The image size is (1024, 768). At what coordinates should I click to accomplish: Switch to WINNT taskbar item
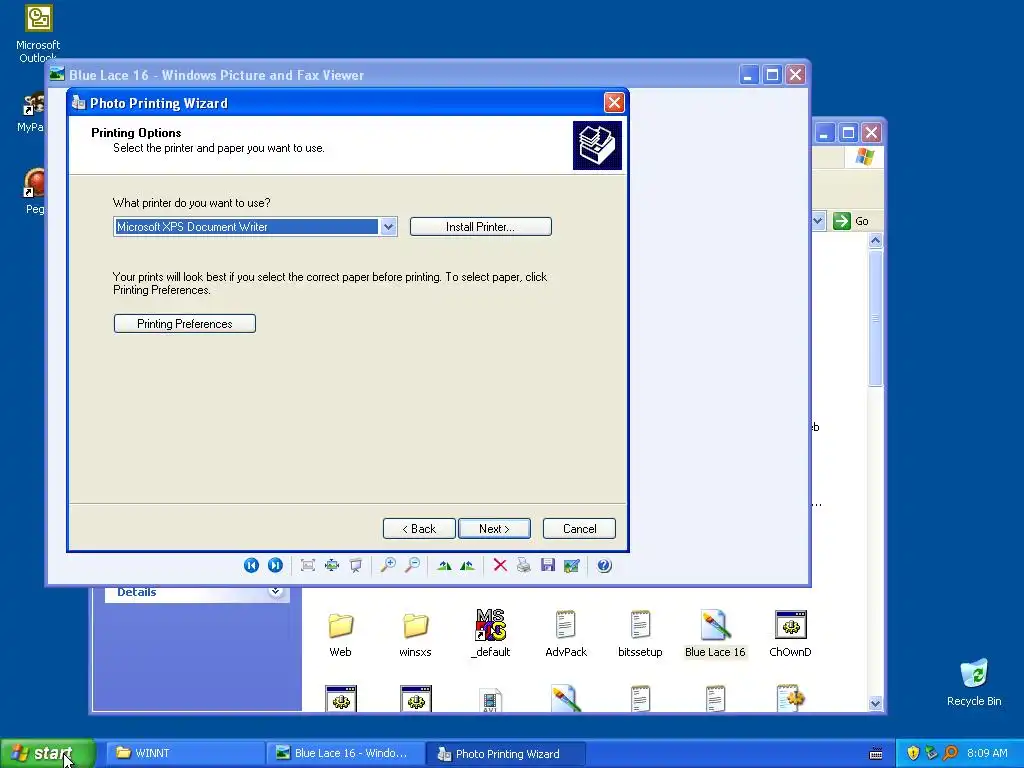click(x=183, y=754)
